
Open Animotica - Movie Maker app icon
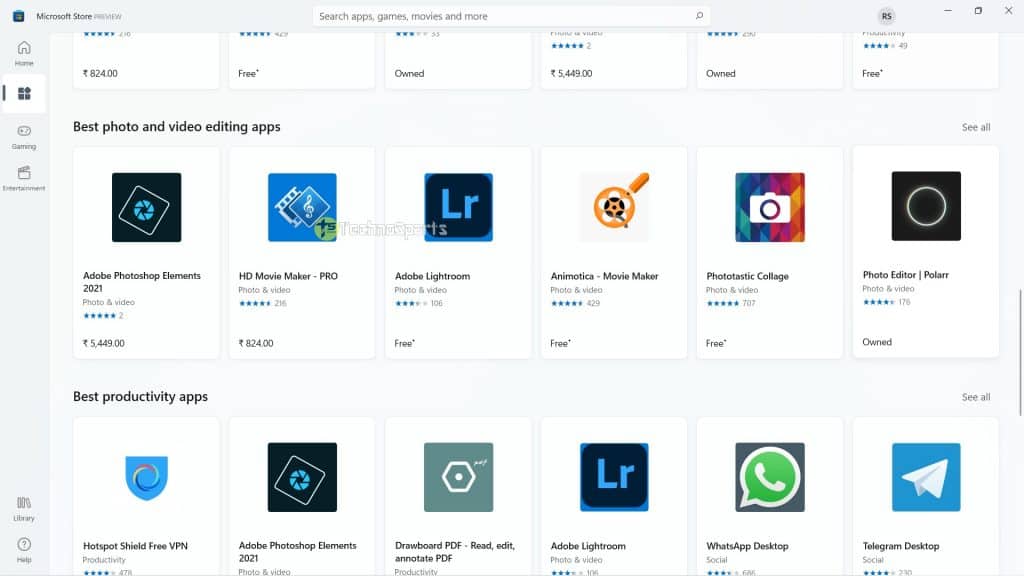614,207
